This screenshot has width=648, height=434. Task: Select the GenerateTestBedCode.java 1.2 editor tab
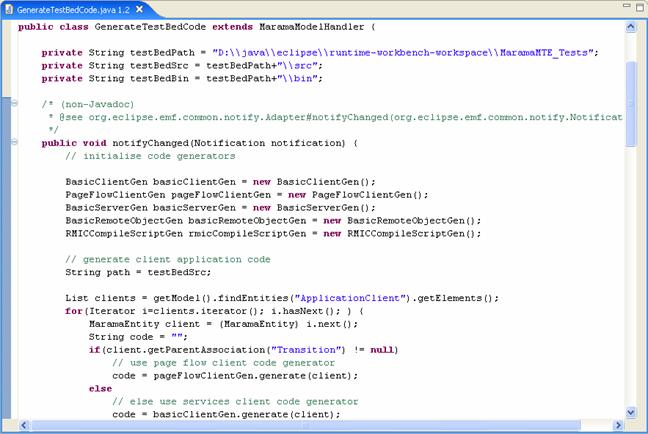tap(73, 10)
